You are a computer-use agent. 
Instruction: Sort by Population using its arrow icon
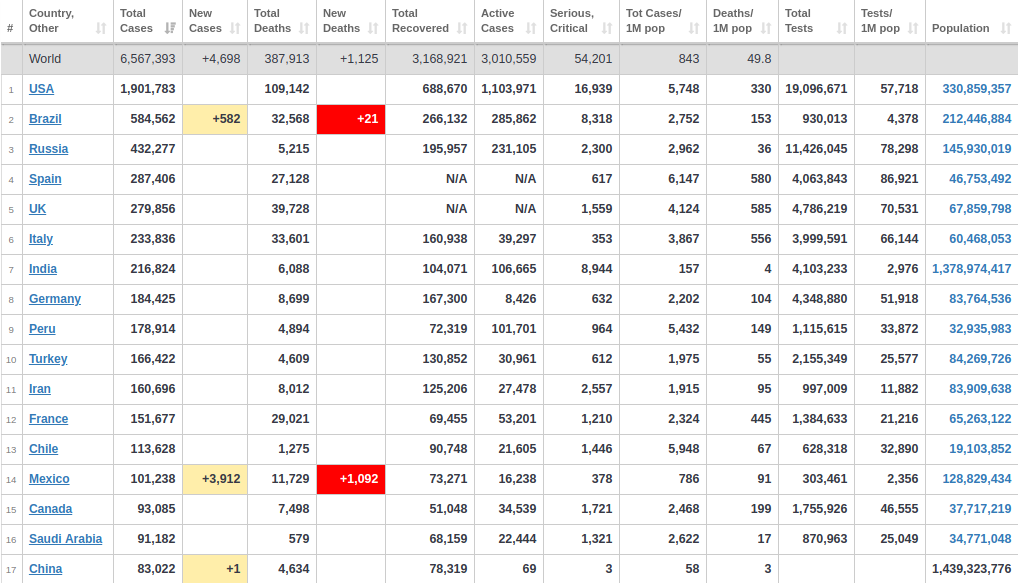[1006, 29]
